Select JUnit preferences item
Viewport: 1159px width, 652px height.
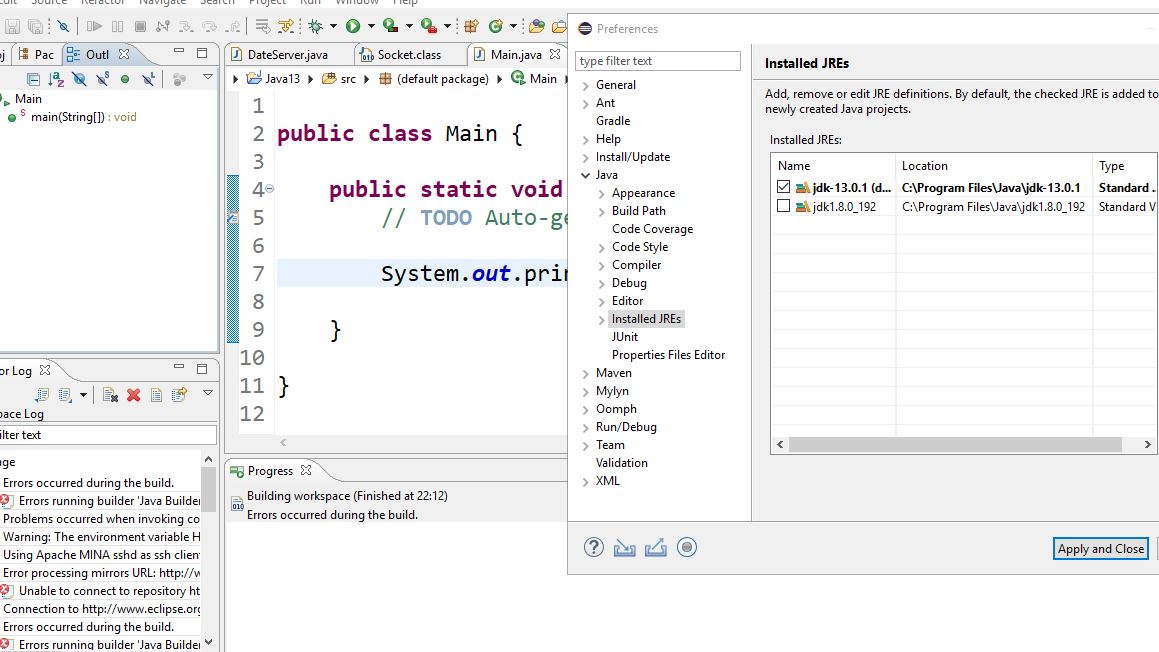625,336
